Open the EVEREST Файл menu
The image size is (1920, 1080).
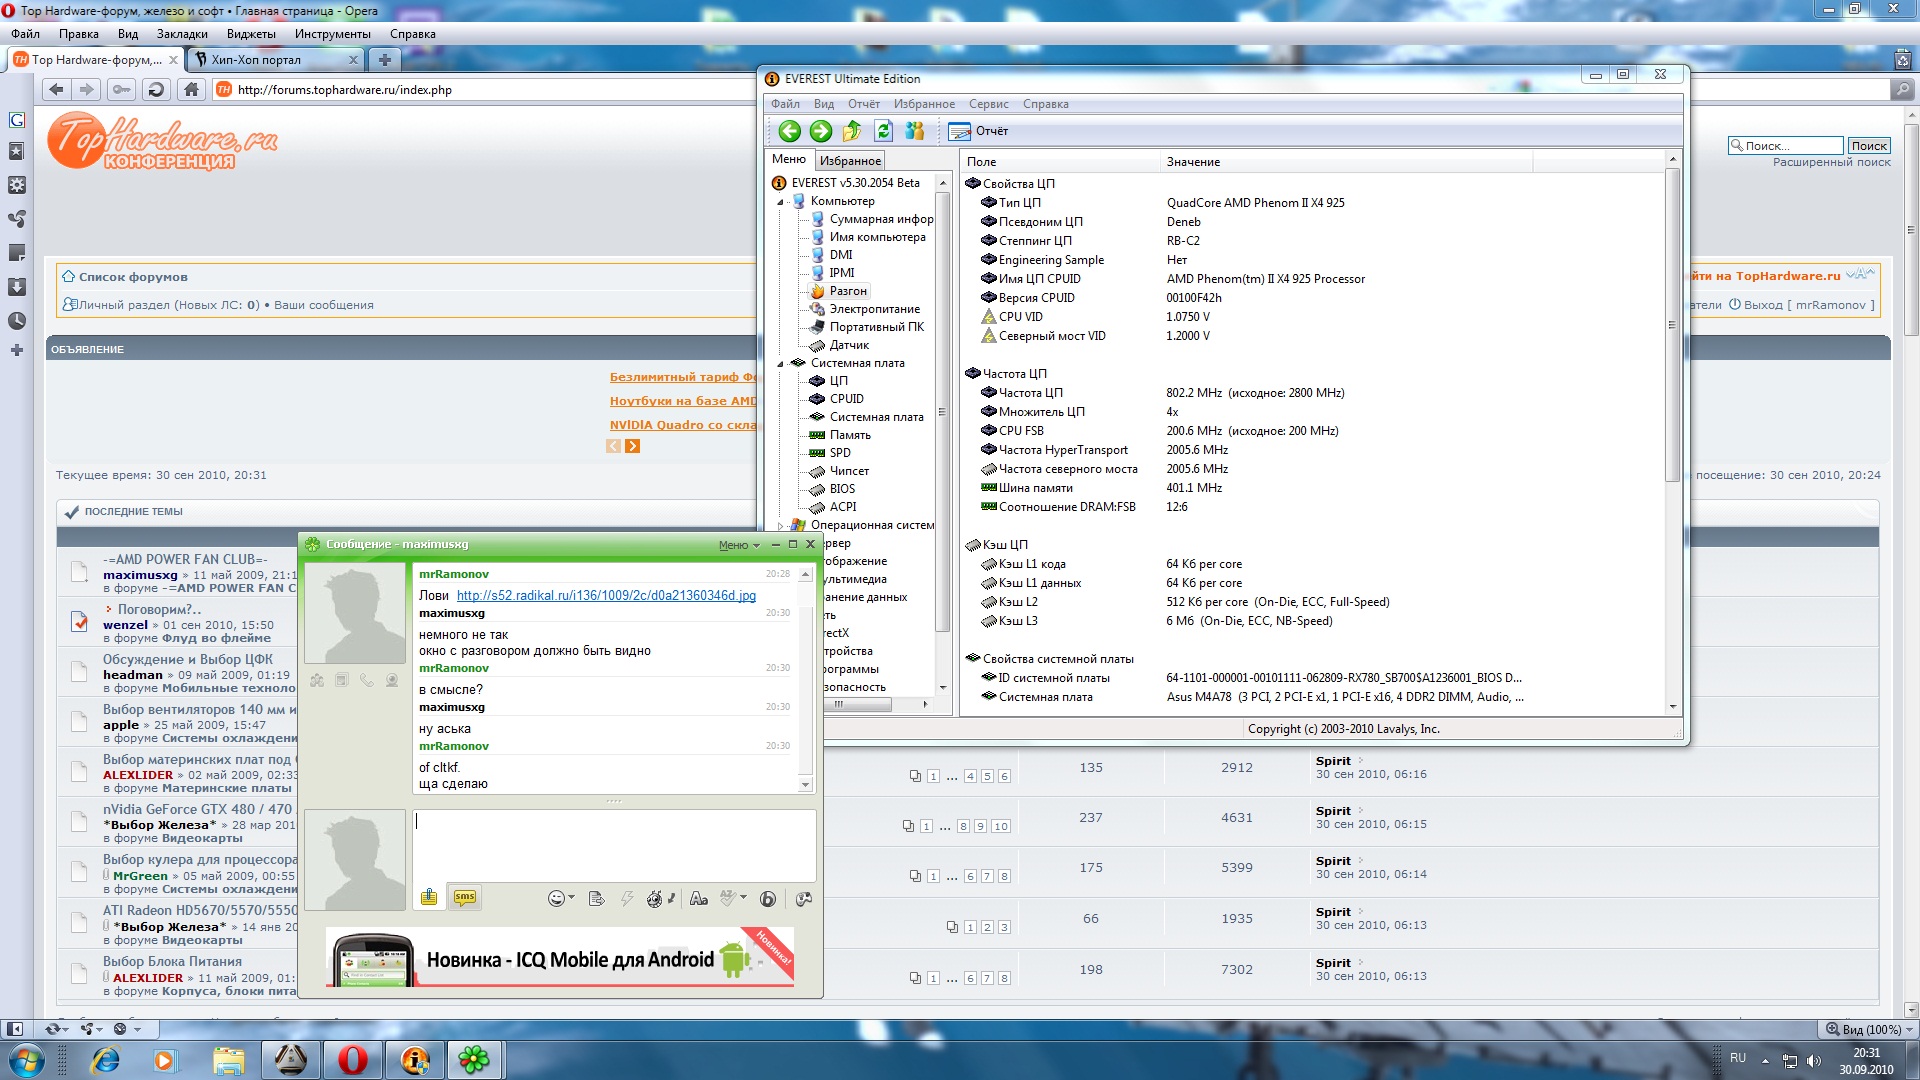coord(785,104)
